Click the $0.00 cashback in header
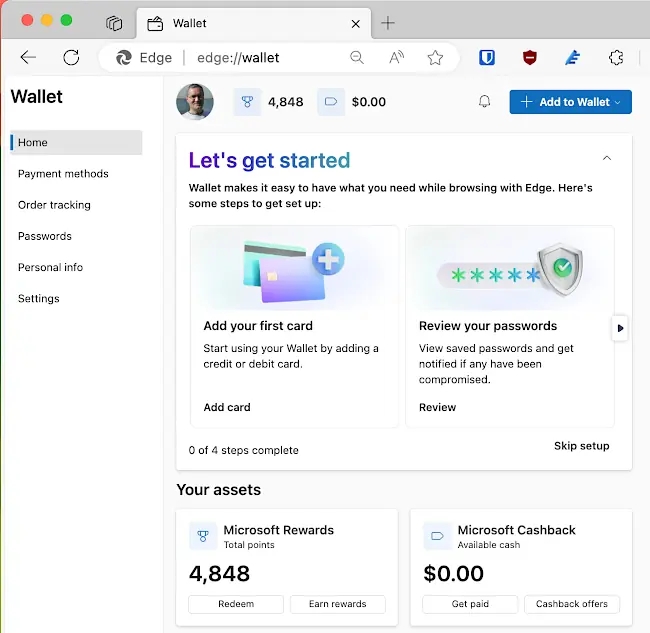The height and width of the screenshot is (633, 650). (369, 102)
